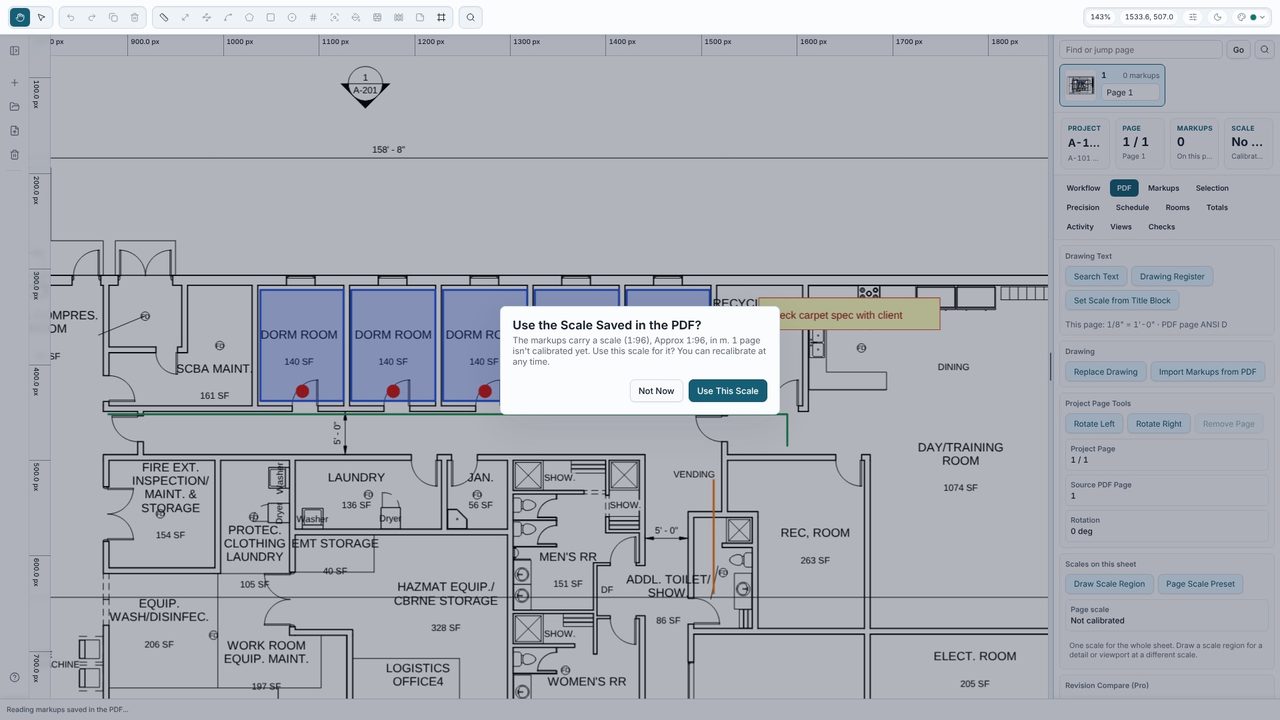Viewport: 1280px width, 720px height.
Task: Open the sliders settings icon
Action: point(1193,17)
